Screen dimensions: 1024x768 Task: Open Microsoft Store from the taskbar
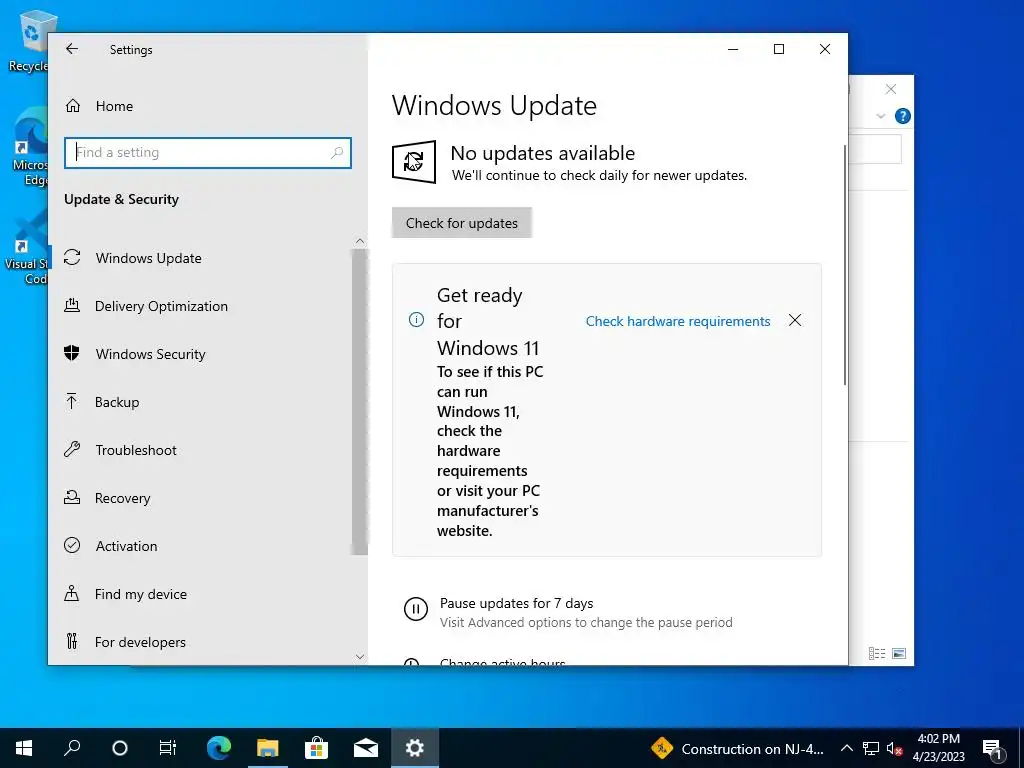point(316,748)
